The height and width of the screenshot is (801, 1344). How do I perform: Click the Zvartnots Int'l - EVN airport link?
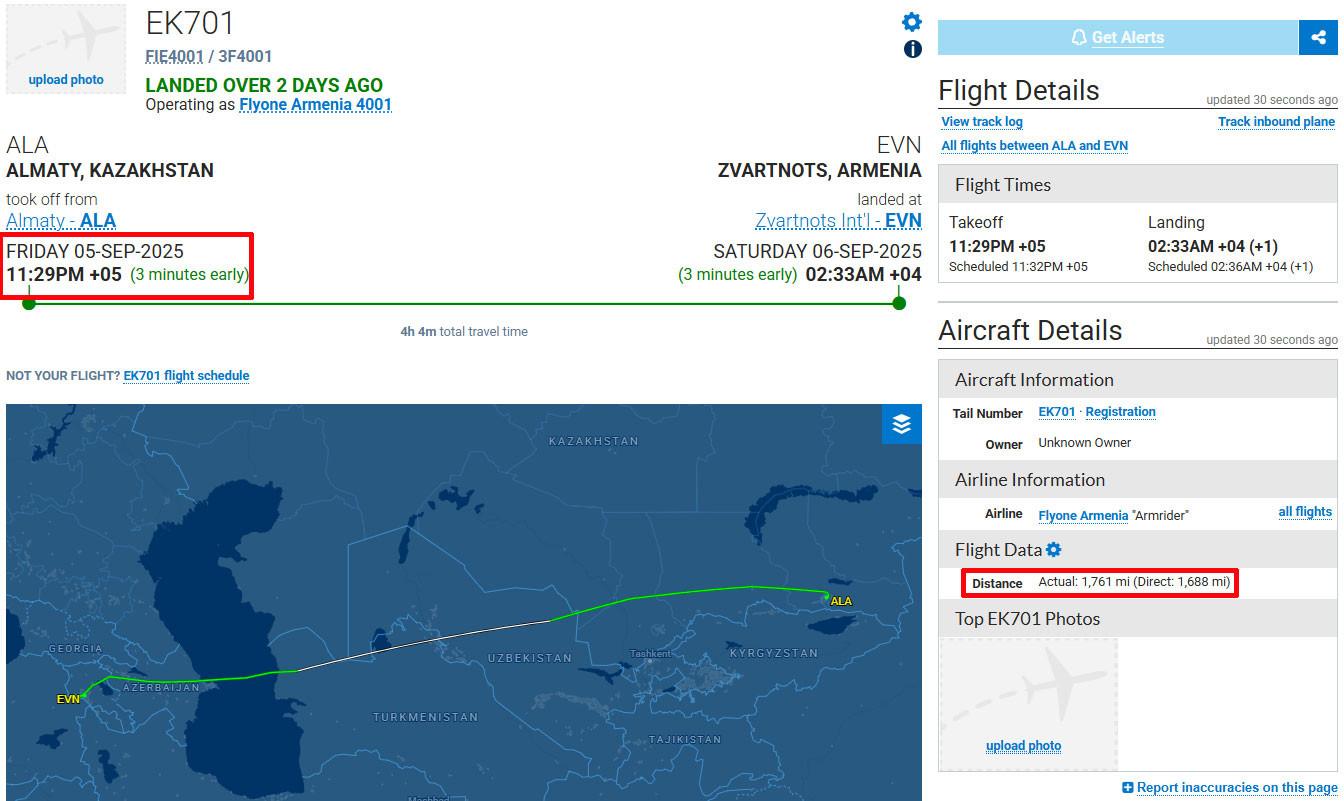(838, 221)
